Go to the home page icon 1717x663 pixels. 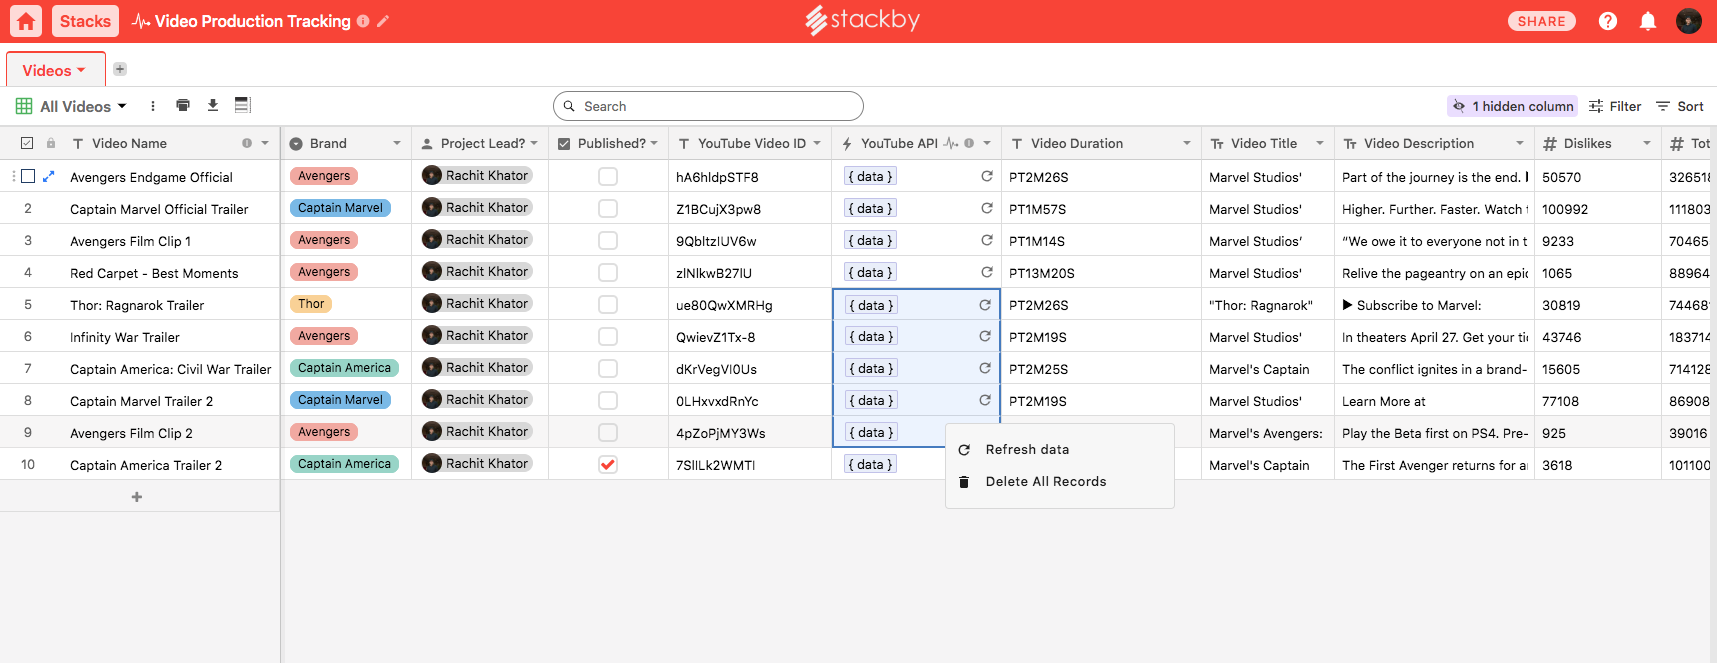[x=26, y=21]
